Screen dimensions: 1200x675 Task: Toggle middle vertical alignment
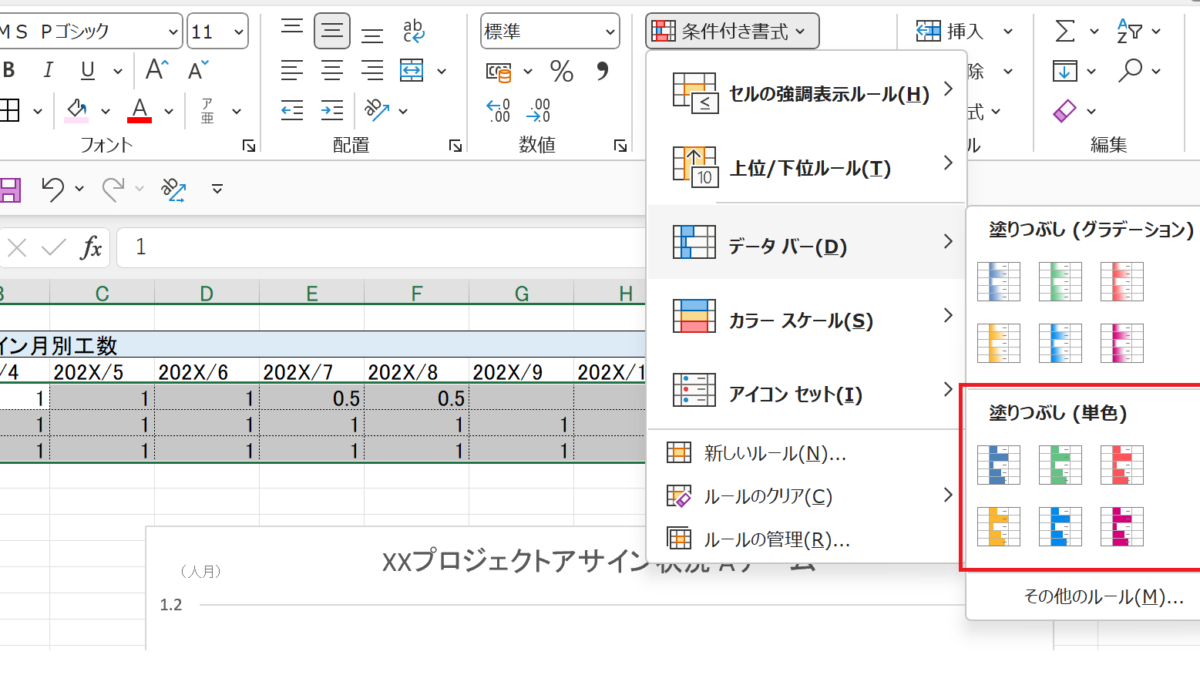332,31
